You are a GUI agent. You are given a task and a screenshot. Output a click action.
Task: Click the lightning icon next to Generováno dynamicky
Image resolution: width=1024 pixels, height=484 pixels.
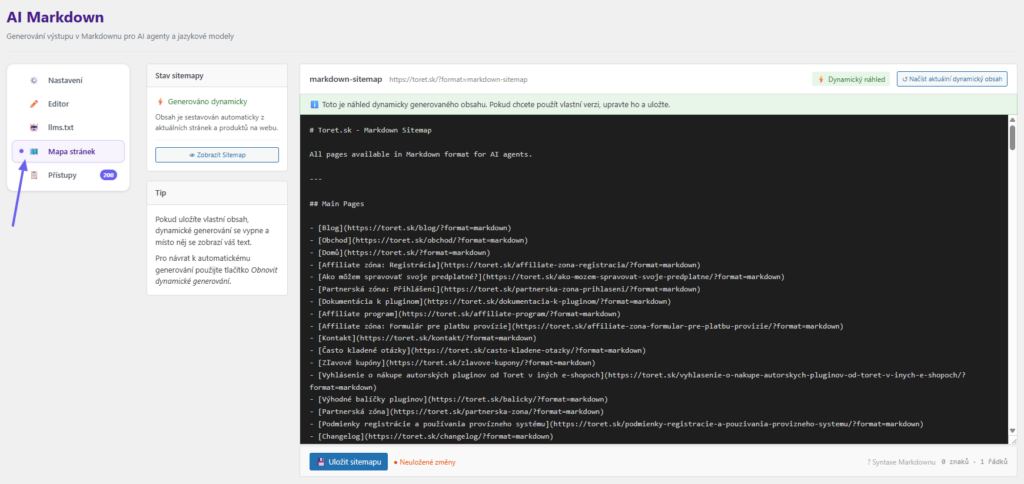pos(159,102)
